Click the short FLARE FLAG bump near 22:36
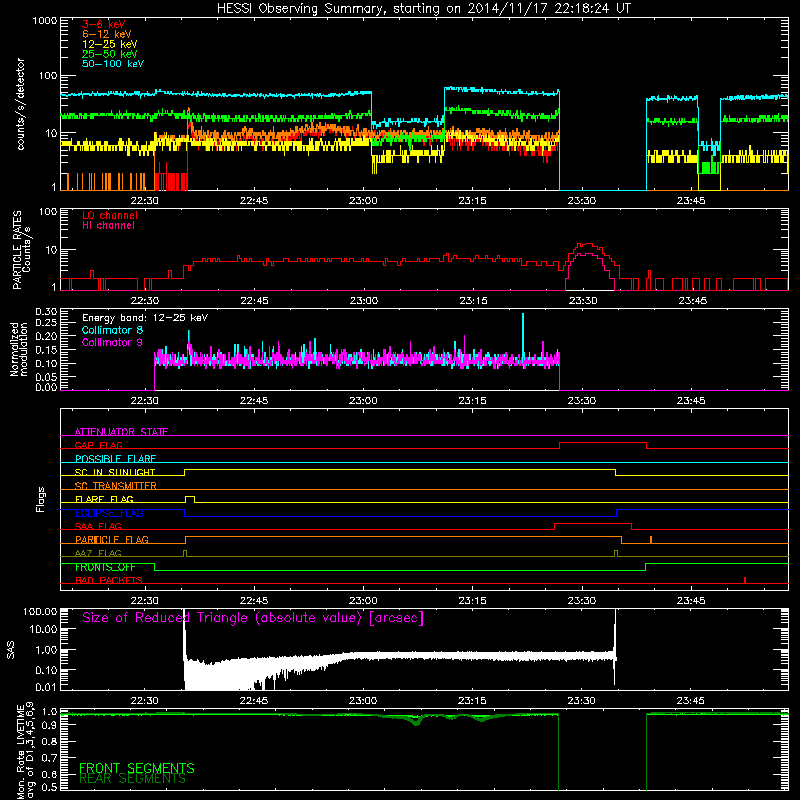This screenshot has width=800, height=800. click(x=190, y=498)
